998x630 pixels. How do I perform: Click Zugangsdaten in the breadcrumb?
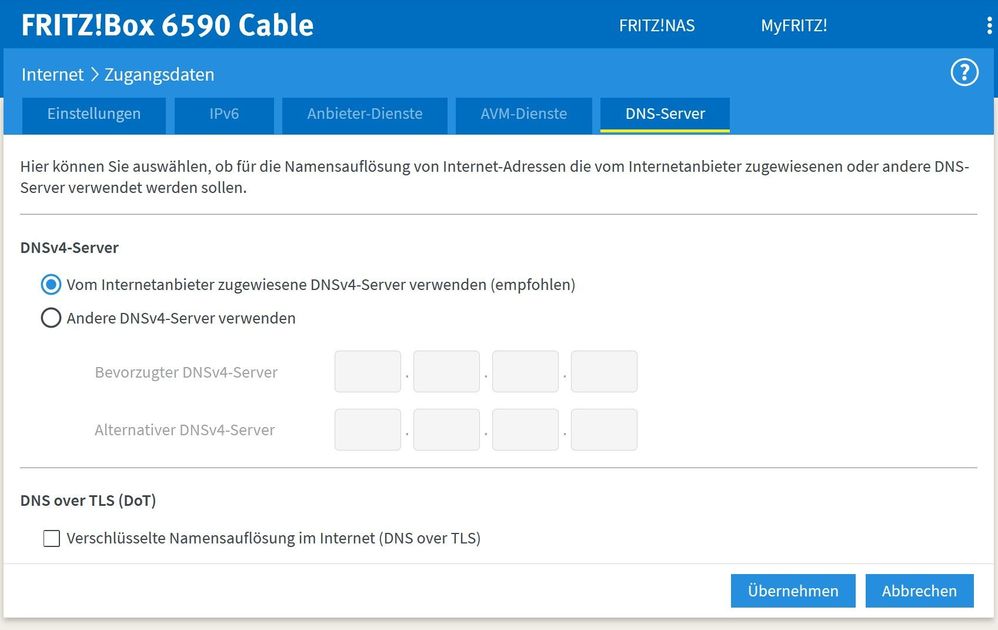pos(159,74)
